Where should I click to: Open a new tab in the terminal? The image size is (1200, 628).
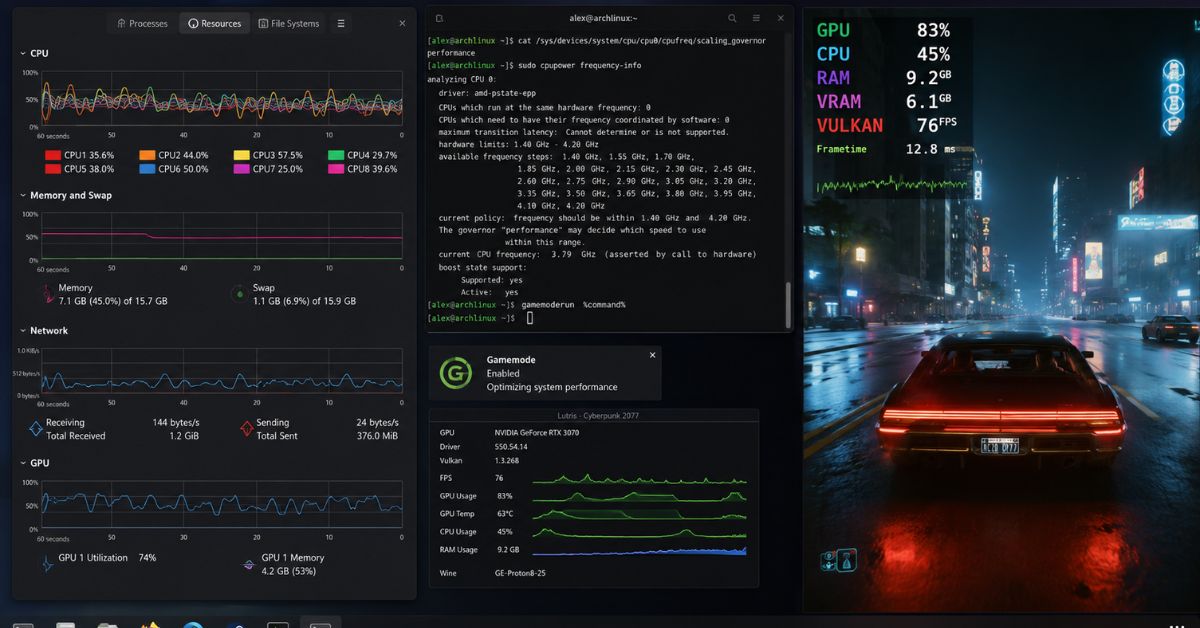click(x=440, y=19)
